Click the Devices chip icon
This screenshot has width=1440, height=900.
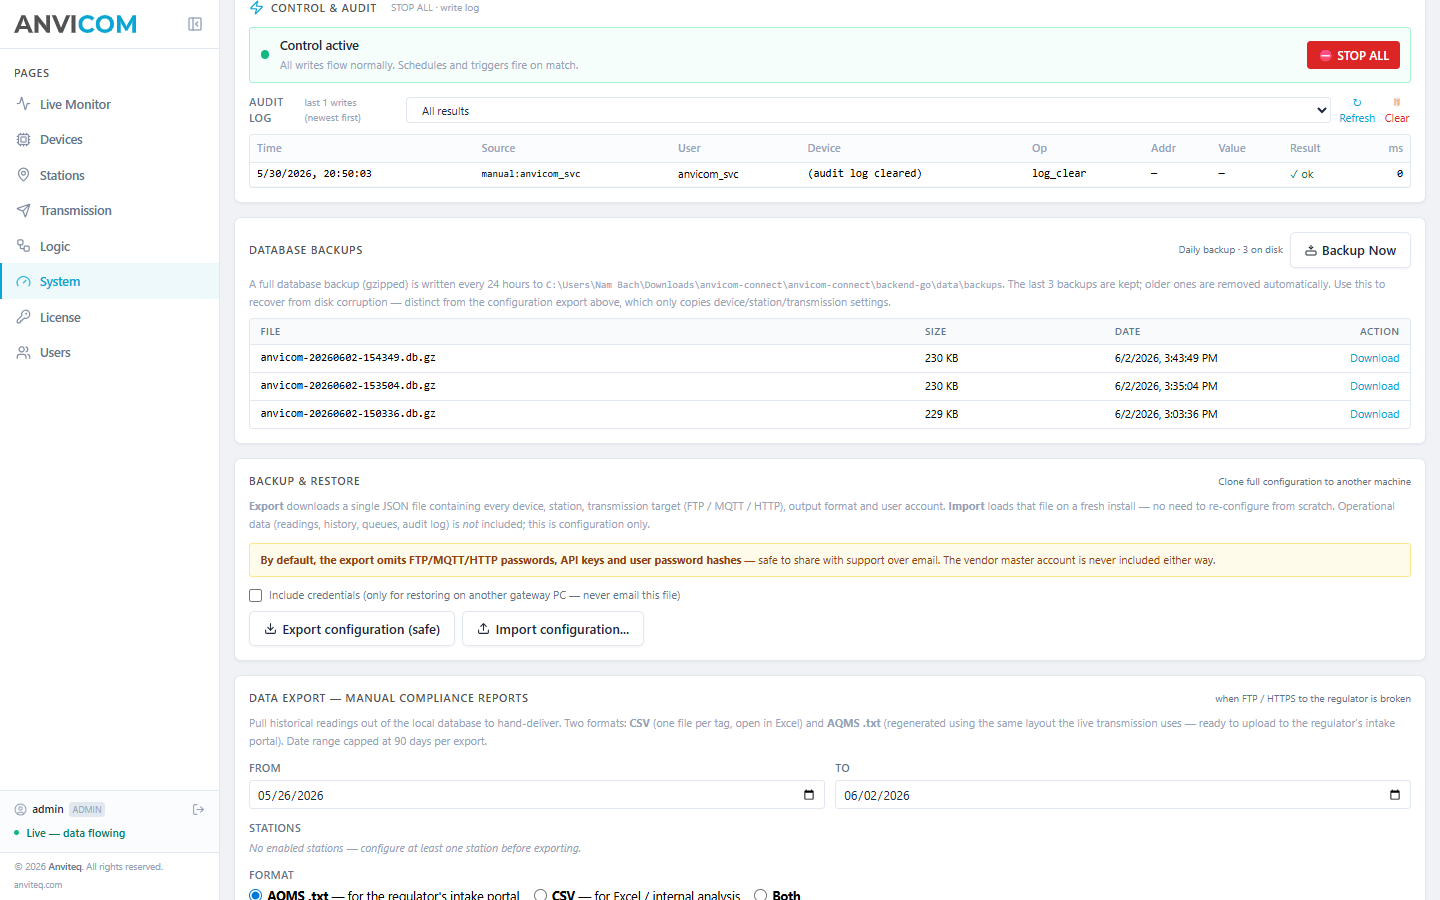pyautogui.click(x=23, y=140)
